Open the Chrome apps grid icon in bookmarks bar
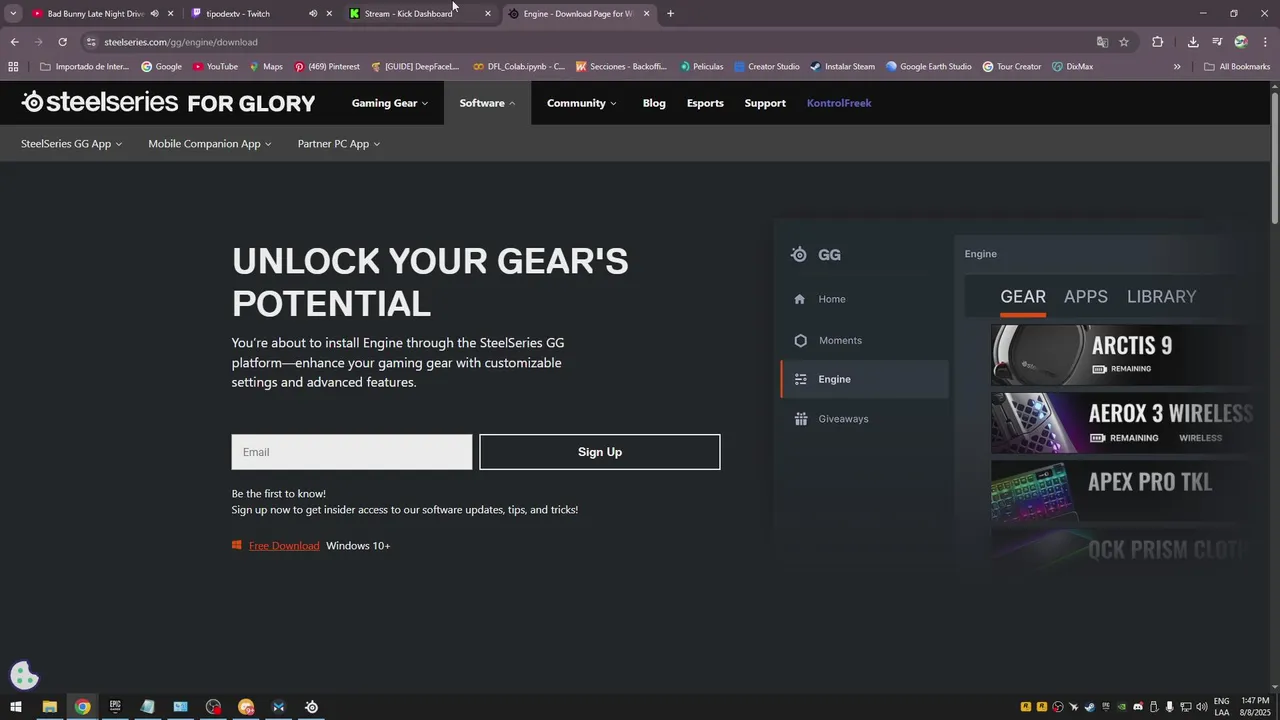Screen dimensions: 1280x720 click(13, 67)
